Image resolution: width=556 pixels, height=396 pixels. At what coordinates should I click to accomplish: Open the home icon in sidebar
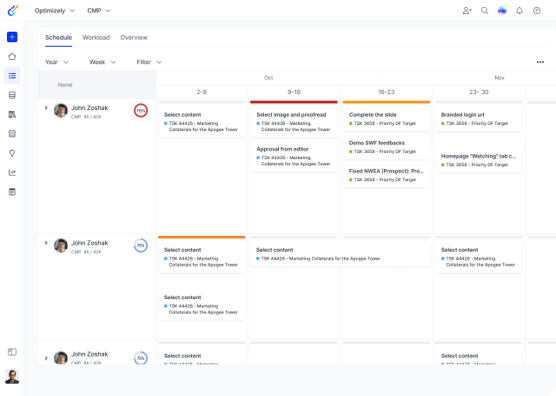12,56
